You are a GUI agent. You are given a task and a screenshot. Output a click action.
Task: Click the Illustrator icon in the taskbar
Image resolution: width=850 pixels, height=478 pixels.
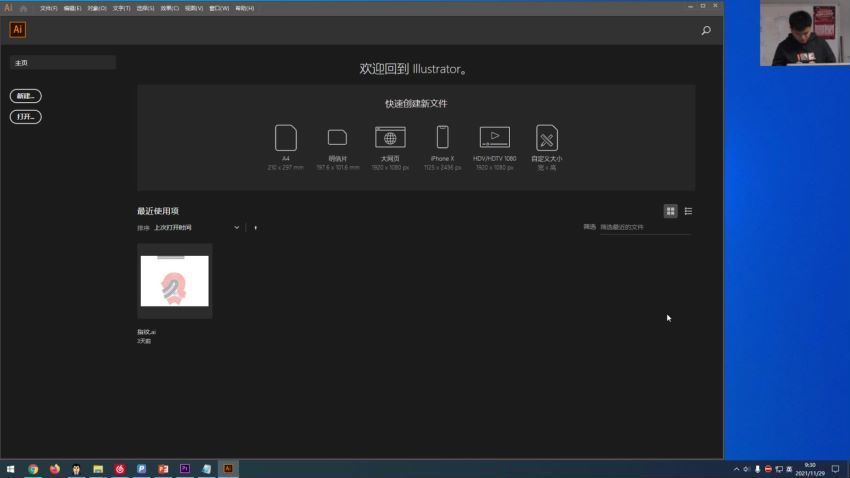[x=228, y=469]
